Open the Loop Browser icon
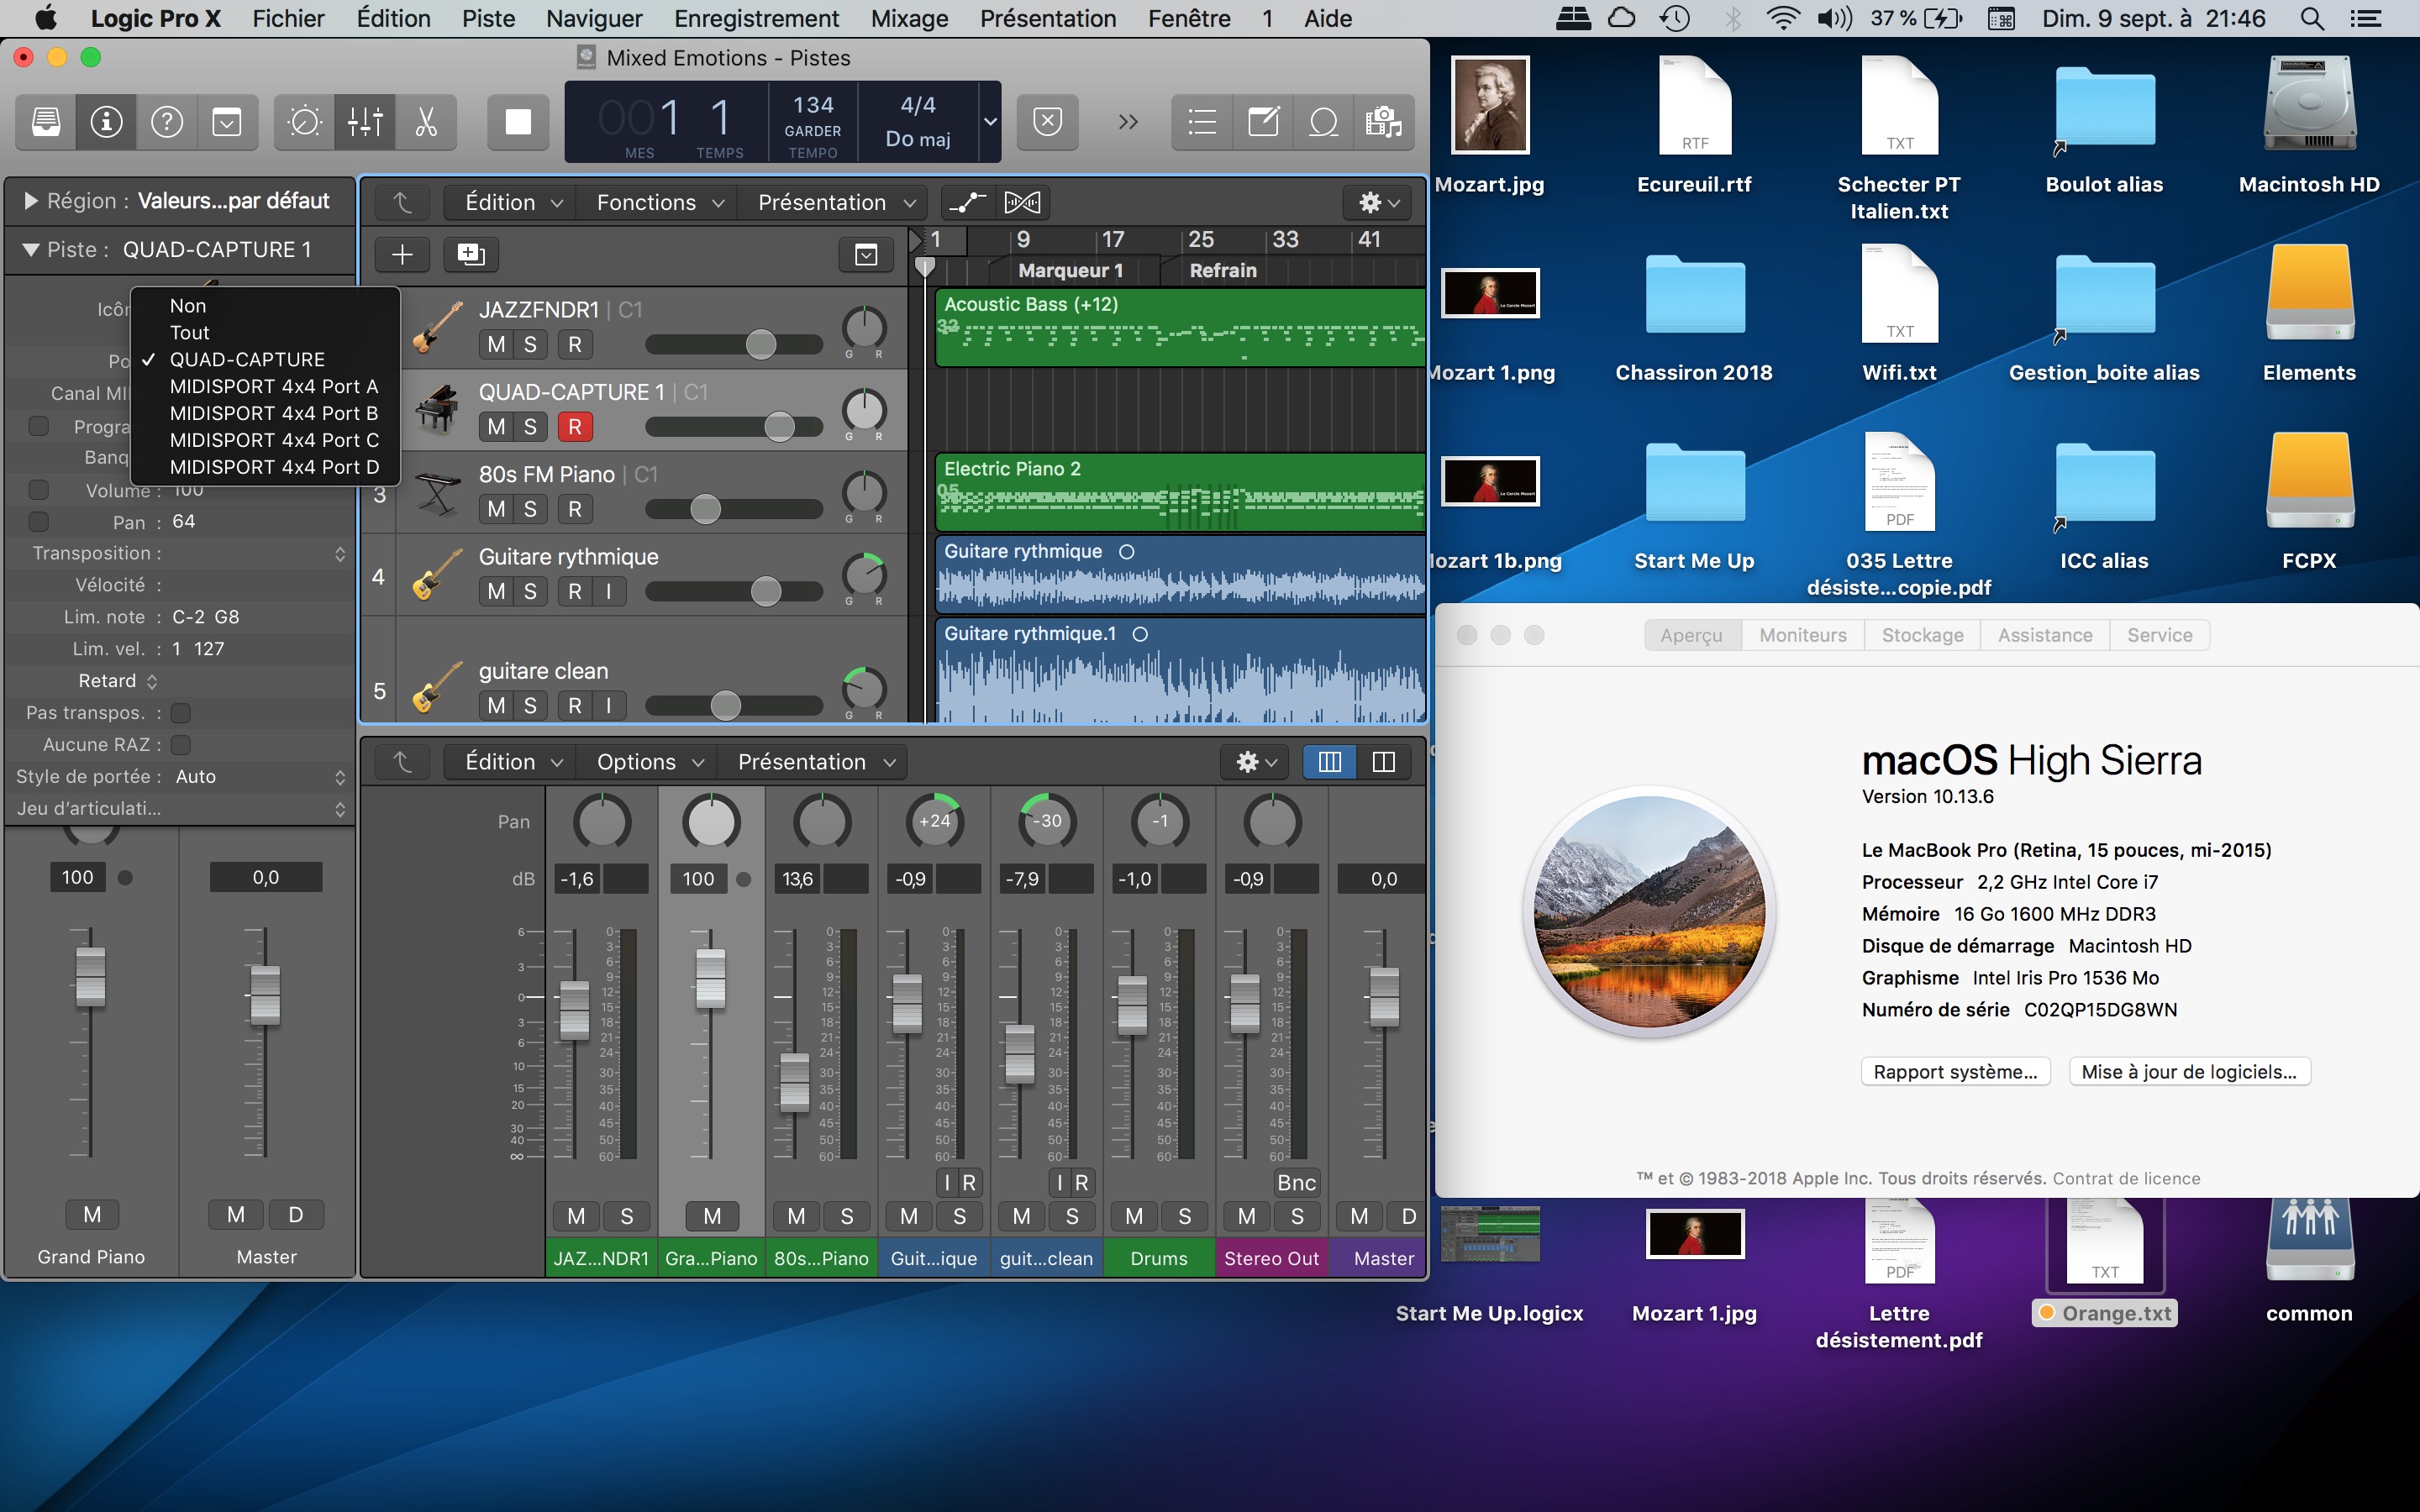Viewport: 2420px width, 1512px height. [x=1323, y=122]
